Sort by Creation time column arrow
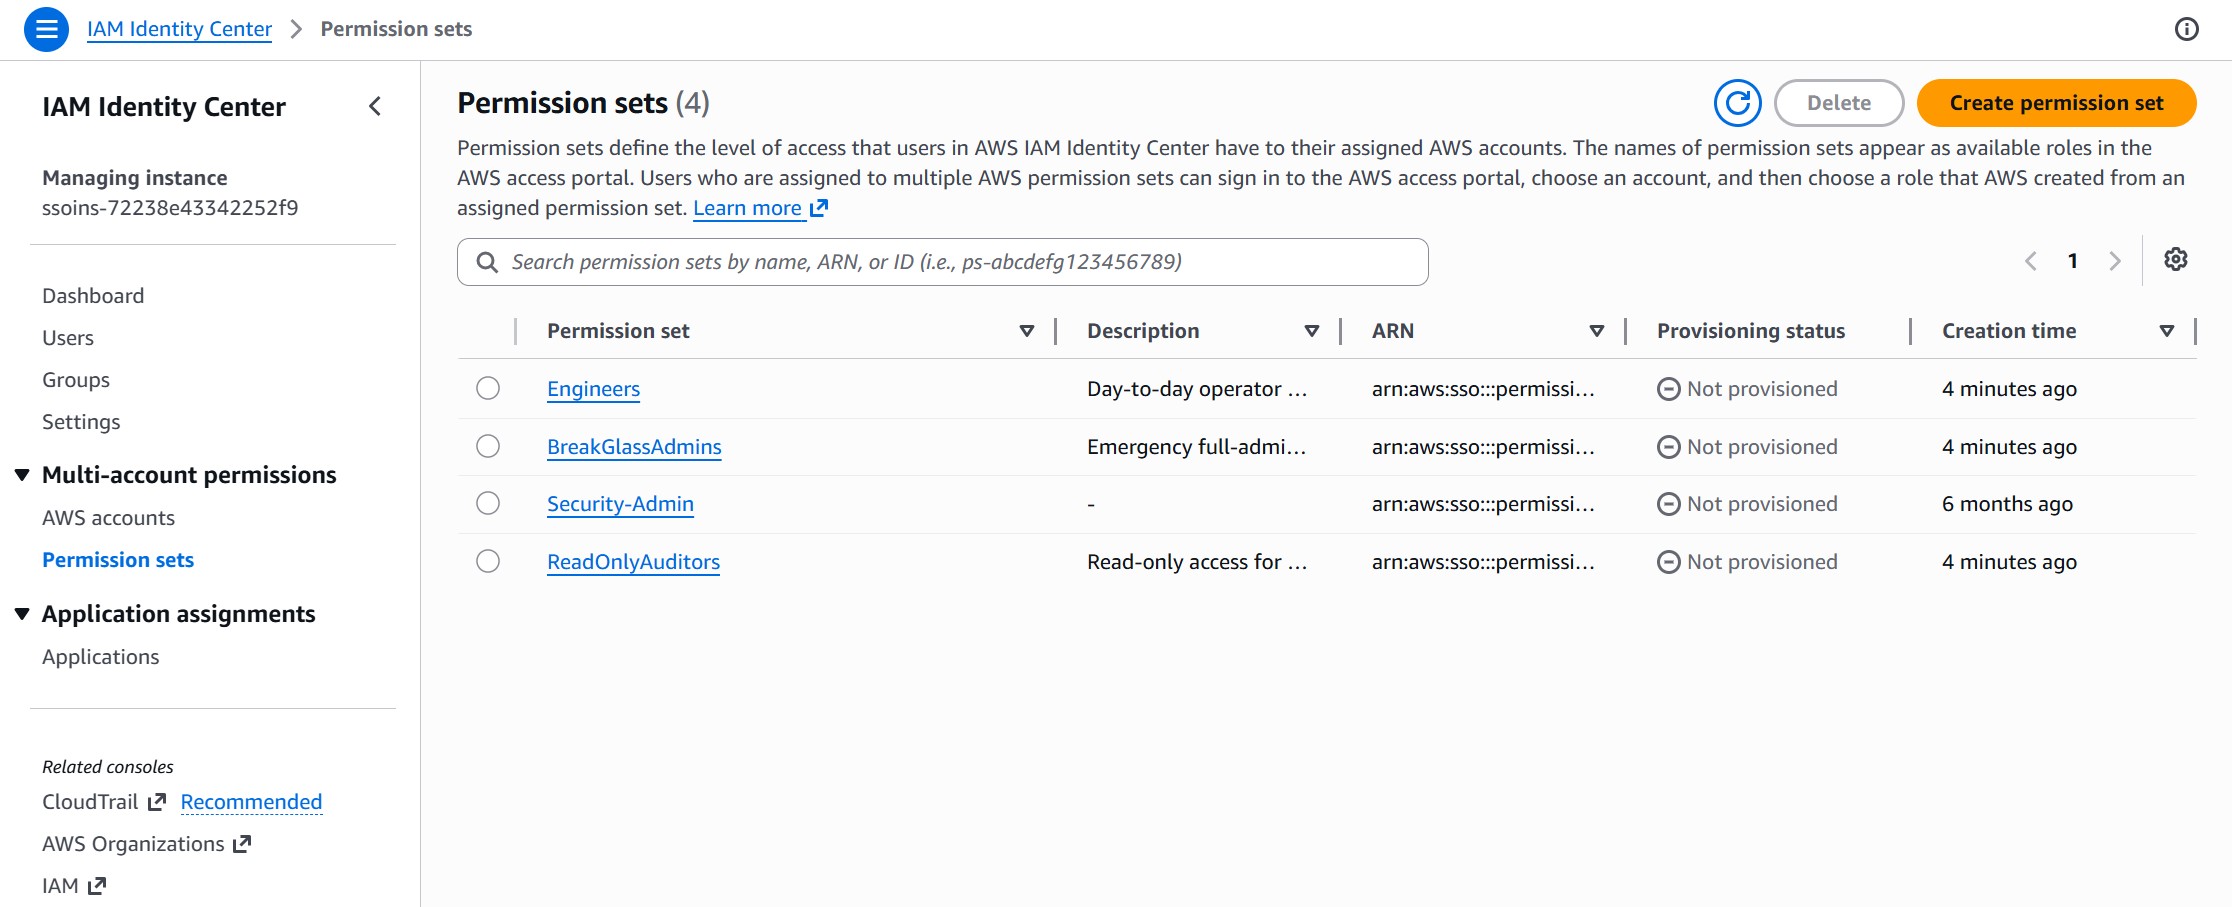This screenshot has height=907, width=2232. click(2167, 331)
